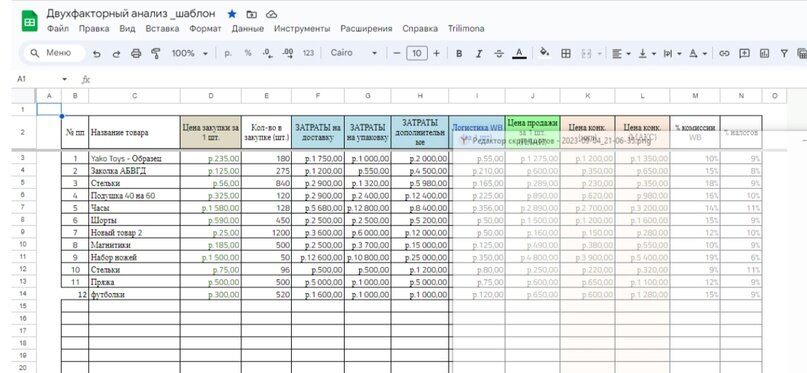Check the cloud save status icon
Image resolution: width=807 pixels, height=373 pixels.
(272, 14)
